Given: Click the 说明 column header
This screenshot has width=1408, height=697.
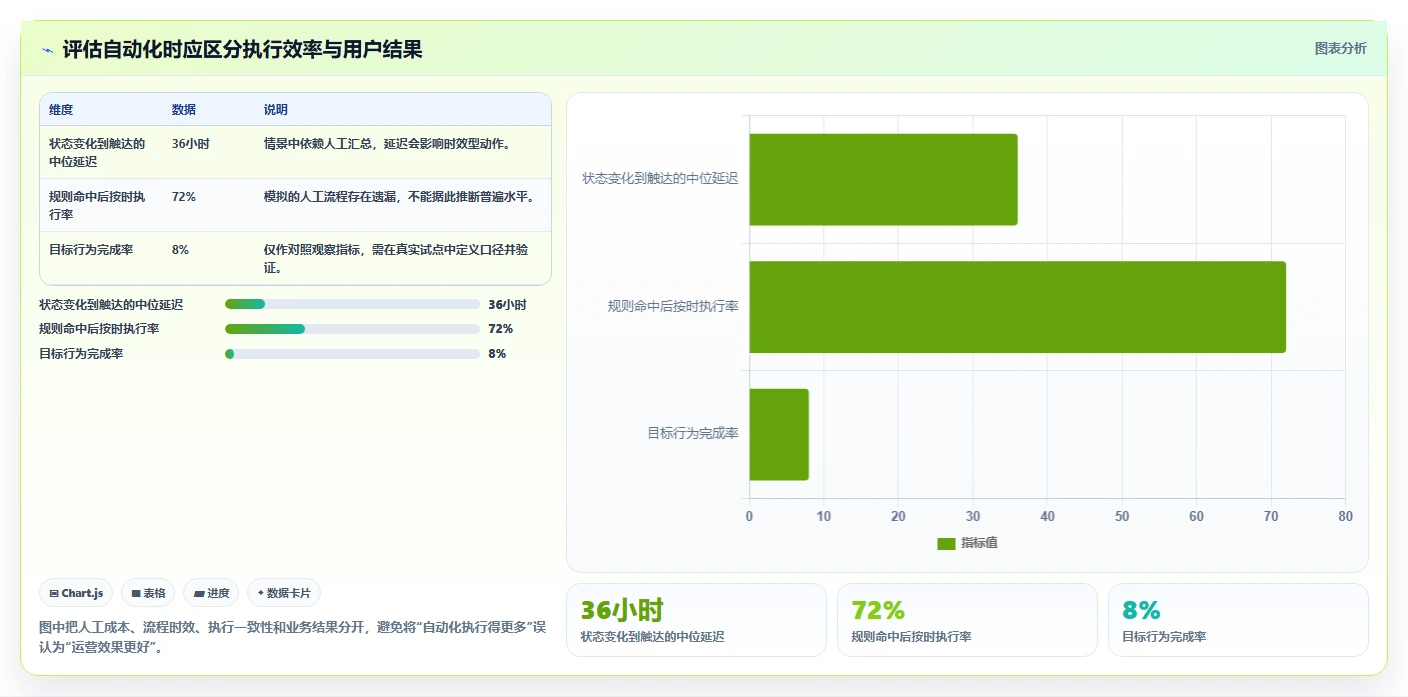Looking at the screenshot, I should pyautogui.click(x=276, y=110).
